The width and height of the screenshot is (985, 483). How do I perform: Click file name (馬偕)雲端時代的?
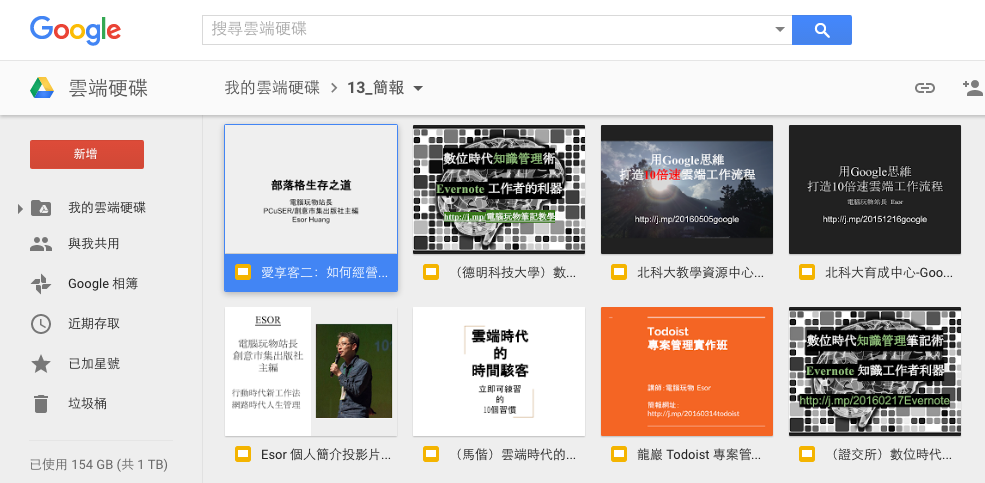pyautogui.click(x=513, y=454)
